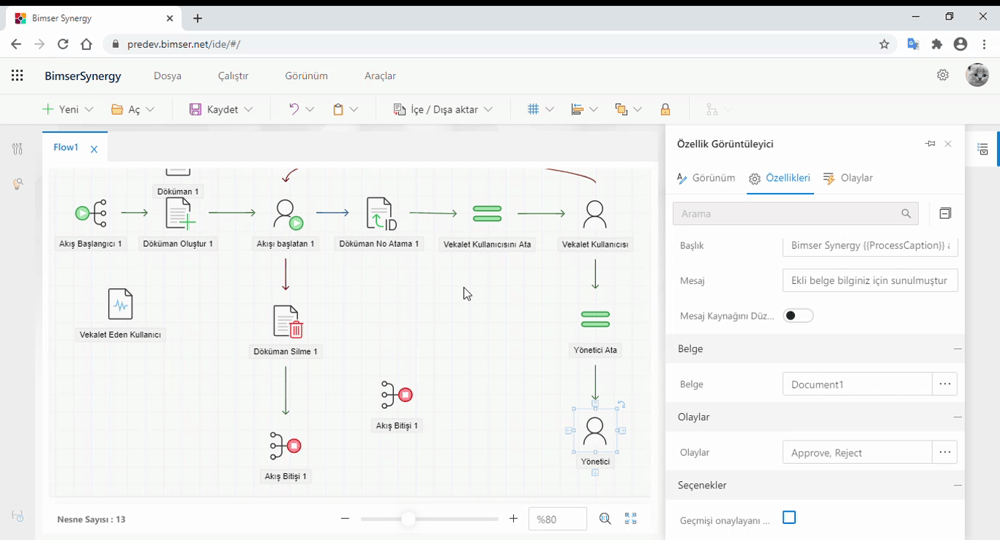Click the Başlık input field
The width and height of the screenshot is (1000, 540).
pos(870,245)
